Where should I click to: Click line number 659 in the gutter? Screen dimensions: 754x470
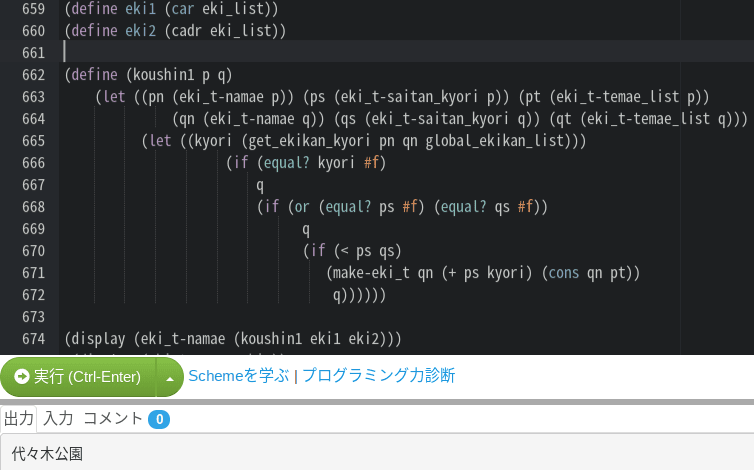point(33,9)
